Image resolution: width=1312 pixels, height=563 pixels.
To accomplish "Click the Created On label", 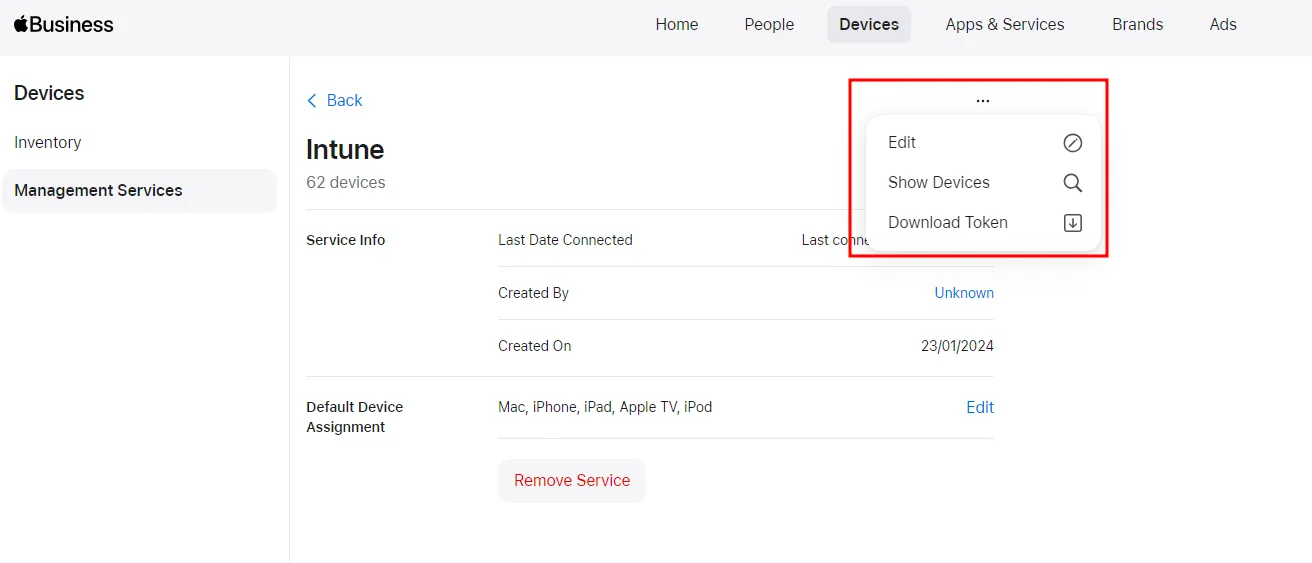I will 535,346.
